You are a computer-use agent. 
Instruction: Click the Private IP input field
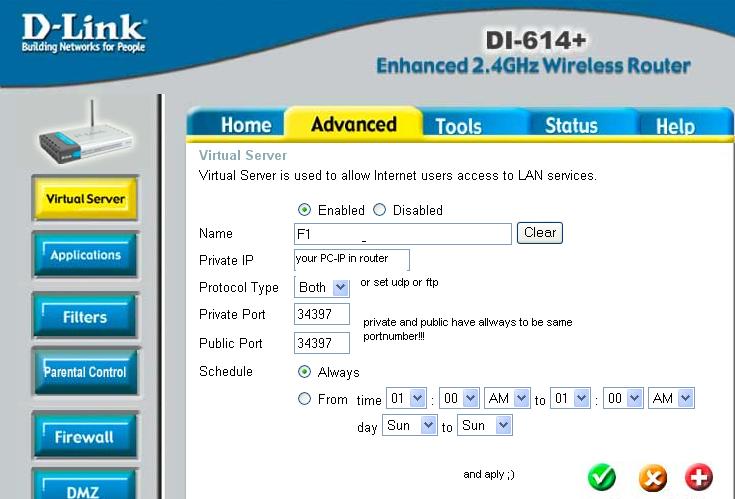tap(352, 260)
